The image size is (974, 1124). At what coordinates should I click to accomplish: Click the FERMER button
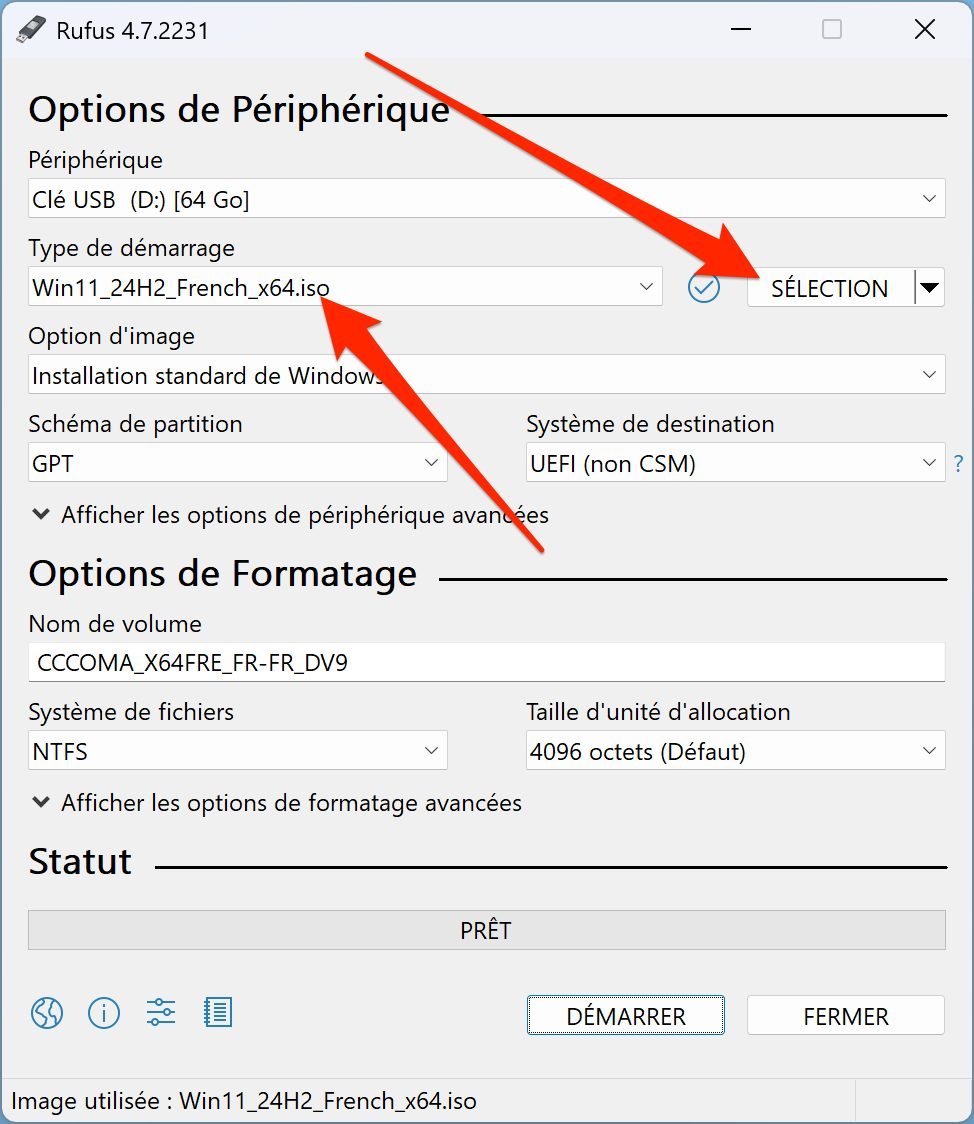846,1015
